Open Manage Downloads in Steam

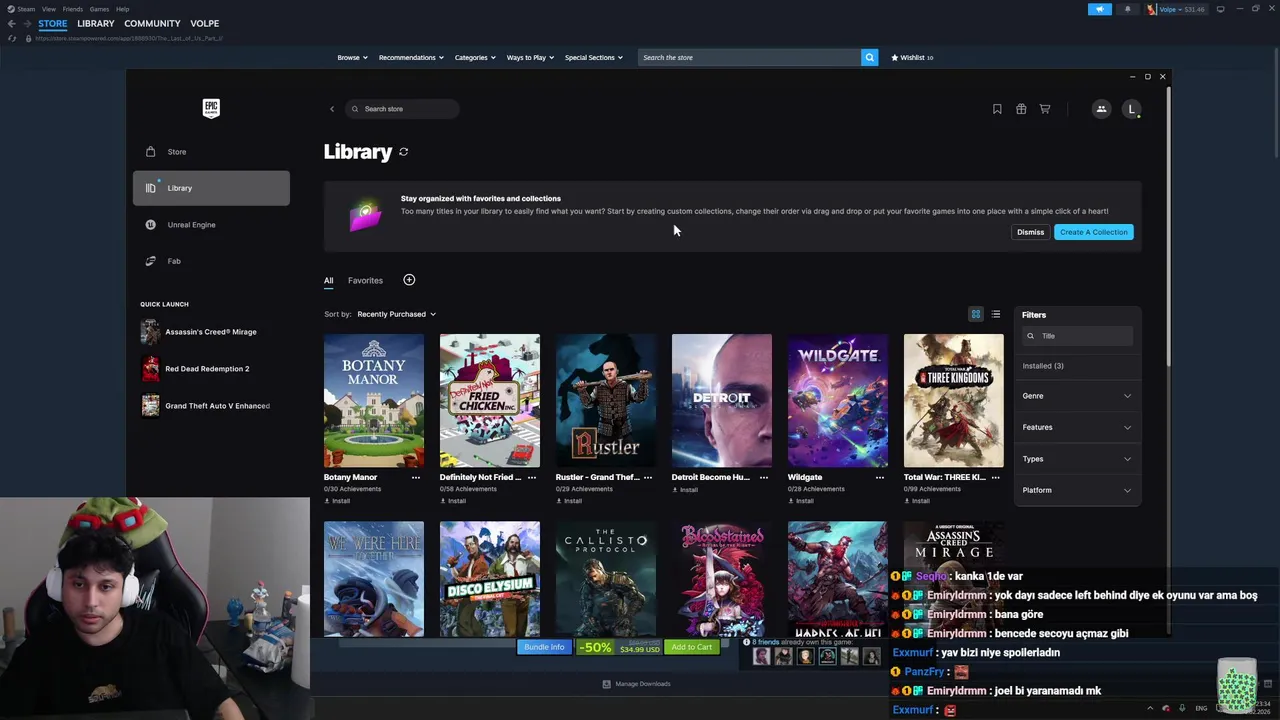point(636,684)
